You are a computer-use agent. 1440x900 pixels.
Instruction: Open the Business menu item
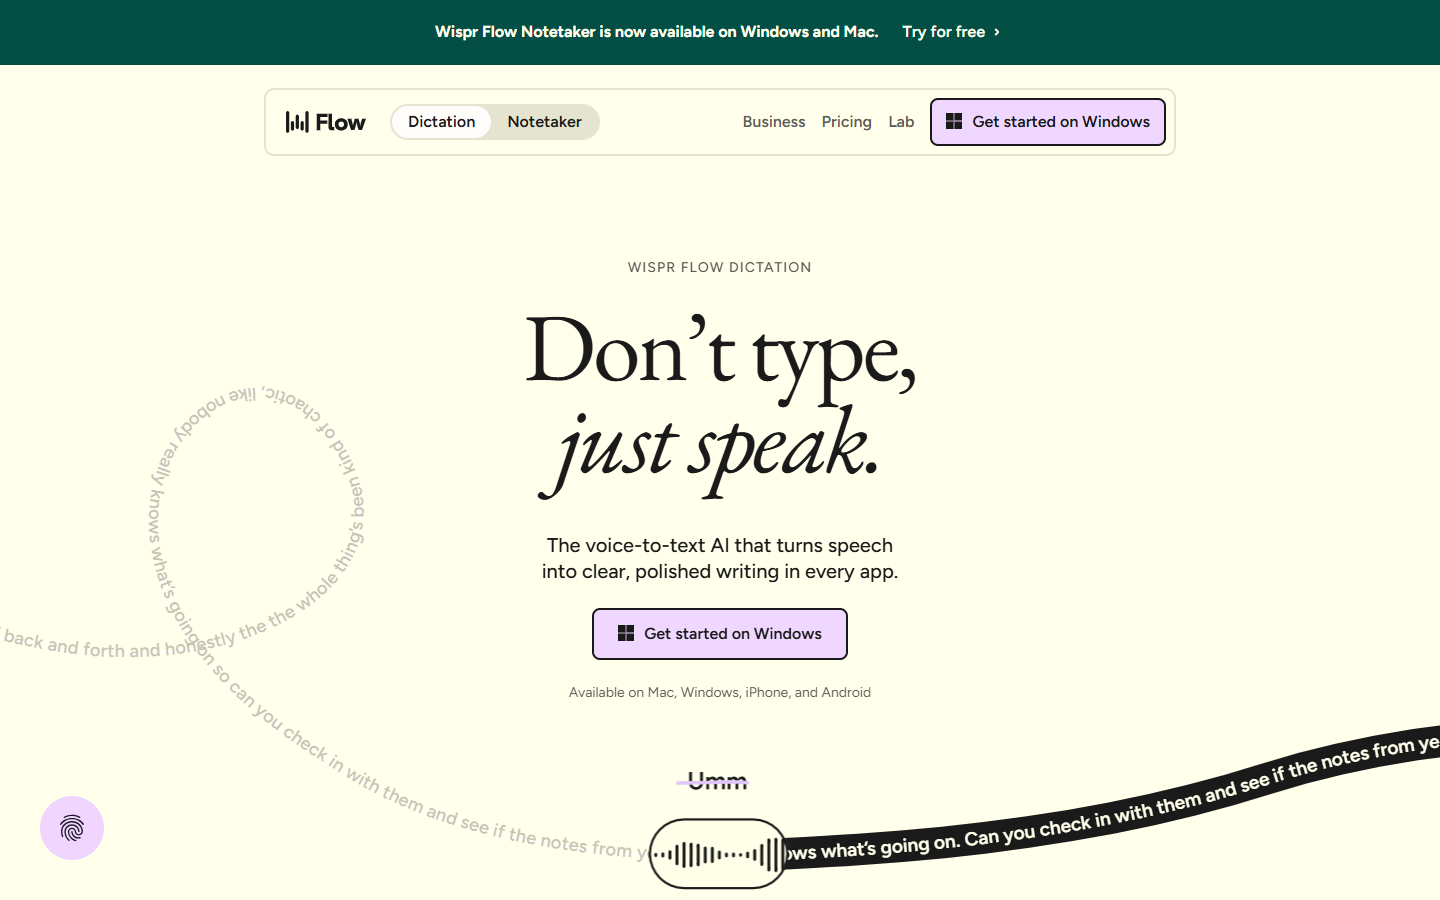pyautogui.click(x=774, y=122)
